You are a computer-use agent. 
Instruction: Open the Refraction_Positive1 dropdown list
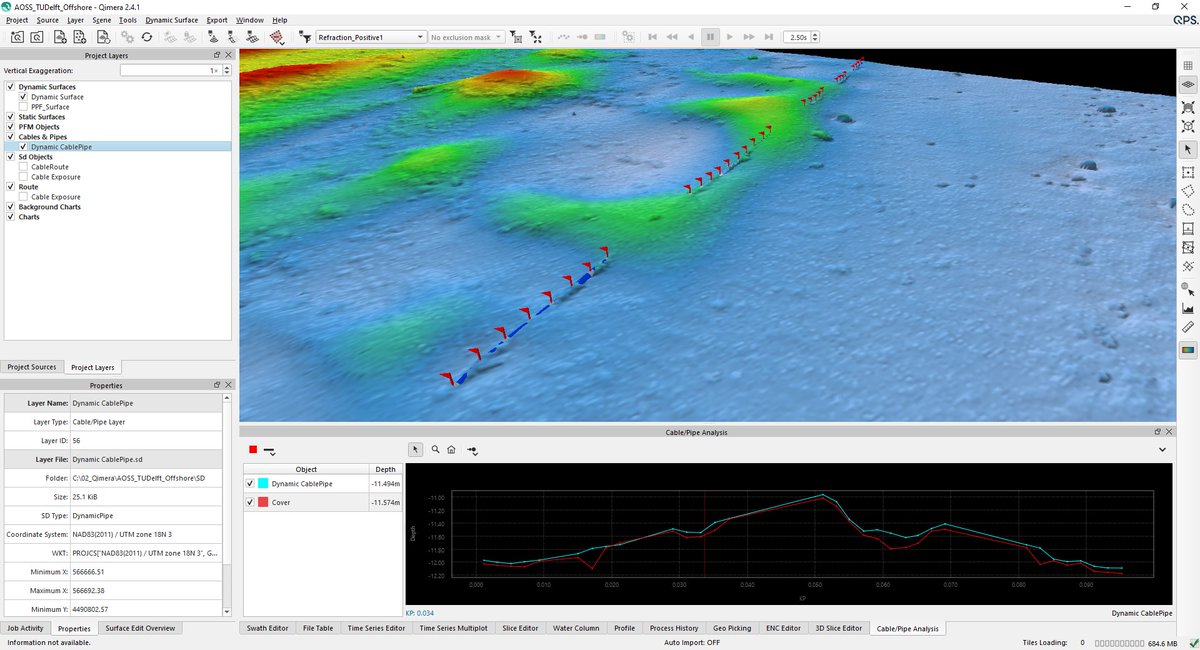[419, 36]
